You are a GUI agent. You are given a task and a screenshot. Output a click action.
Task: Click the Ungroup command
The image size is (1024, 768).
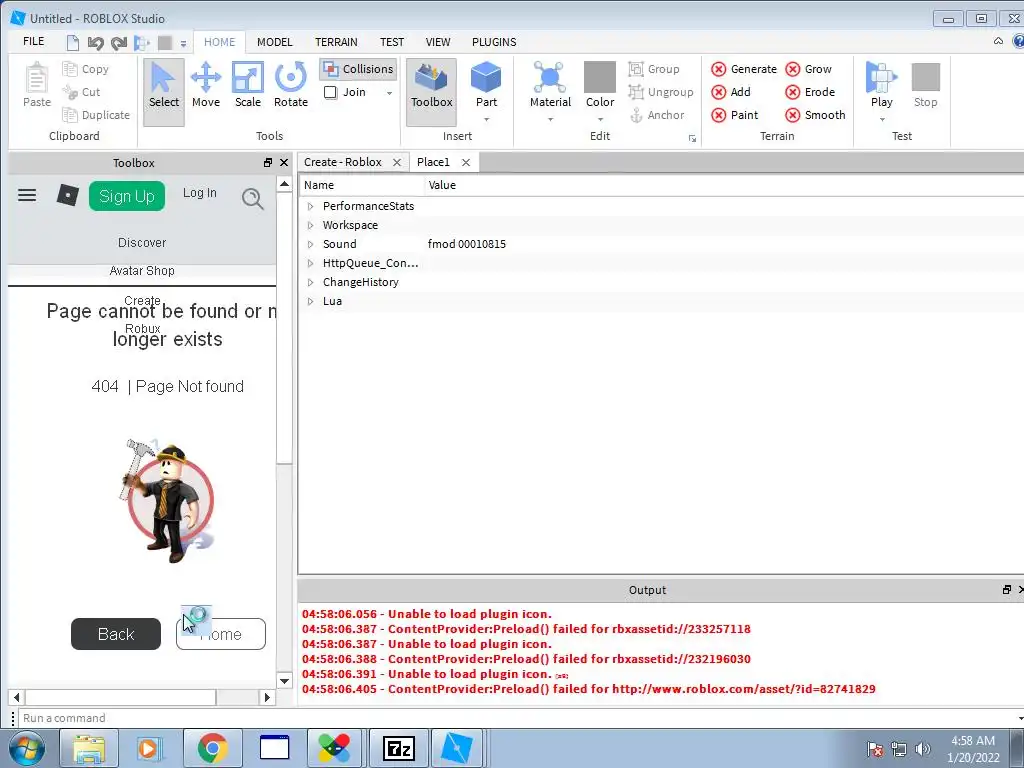click(661, 92)
